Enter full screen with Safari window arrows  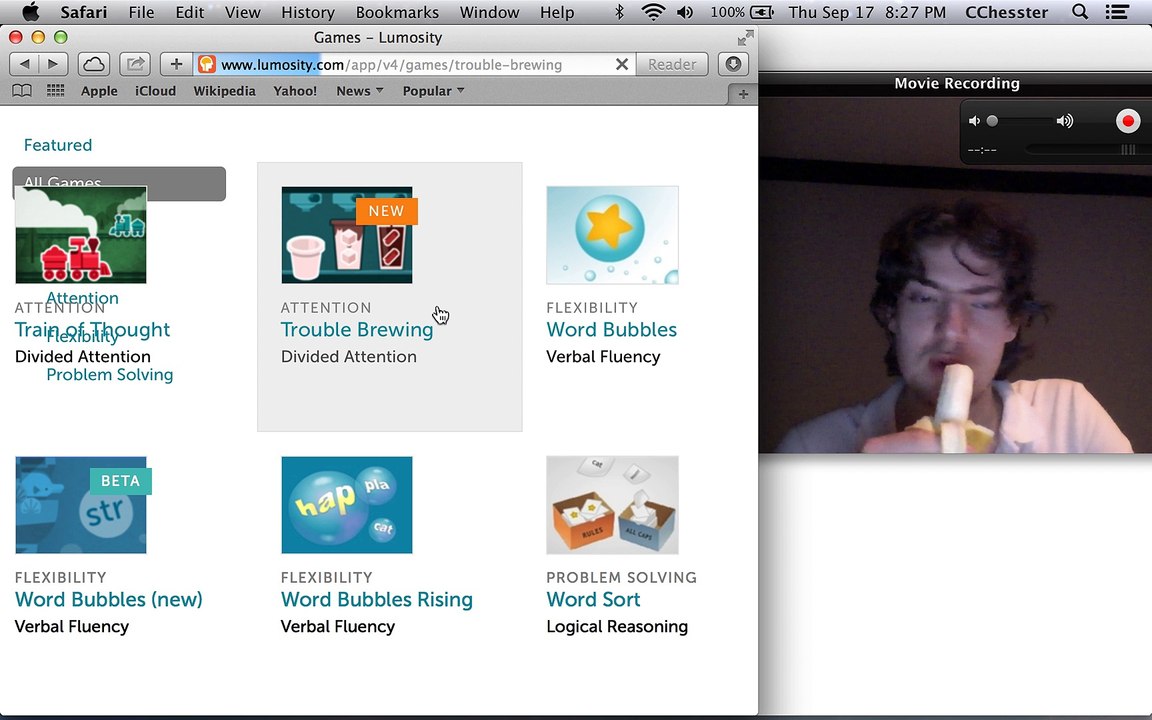coord(745,37)
